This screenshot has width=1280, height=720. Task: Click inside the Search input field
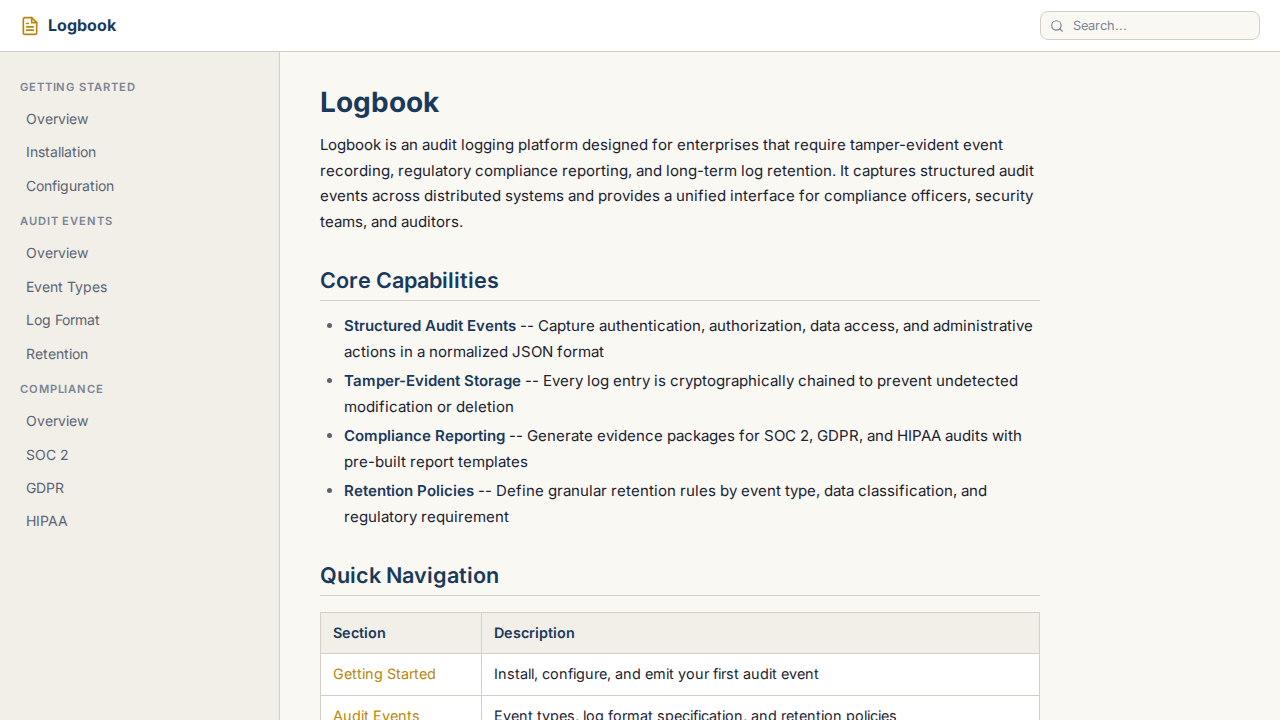pyautogui.click(x=1150, y=25)
